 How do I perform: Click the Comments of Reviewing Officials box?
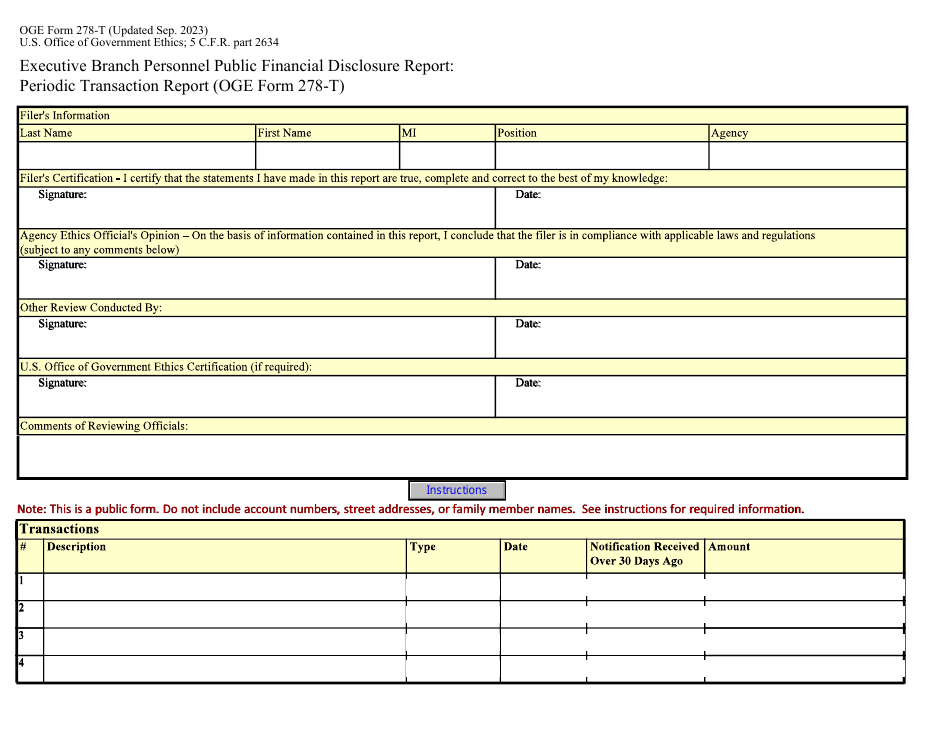(462, 456)
